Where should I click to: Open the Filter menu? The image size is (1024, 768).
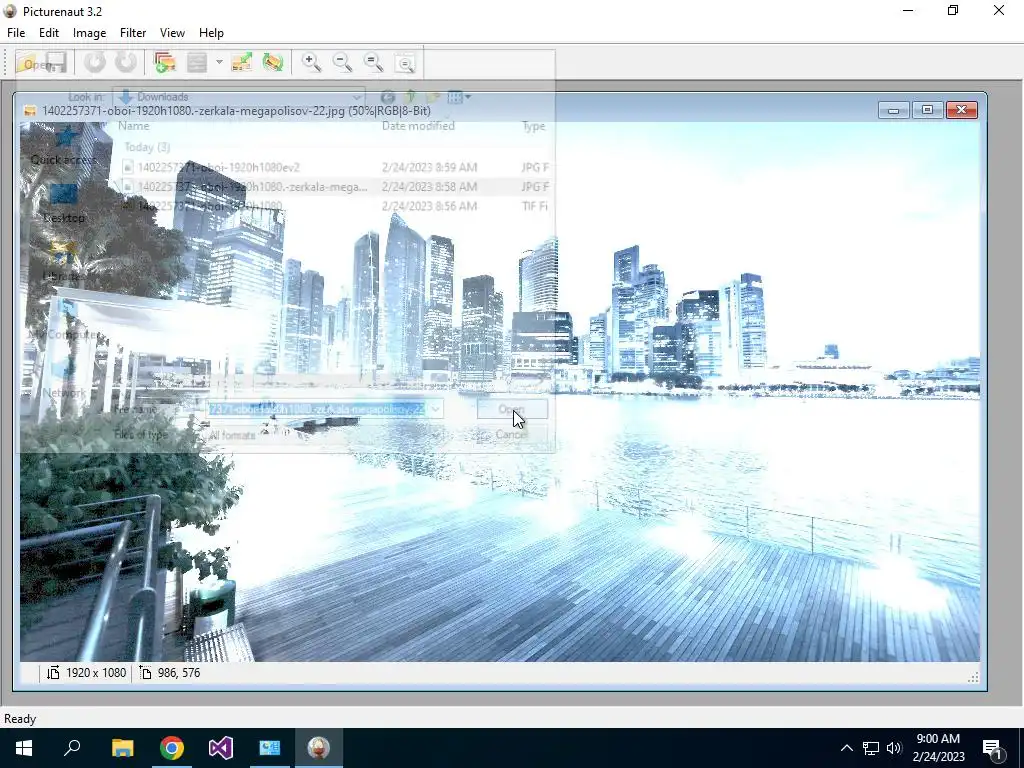pyautogui.click(x=133, y=33)
